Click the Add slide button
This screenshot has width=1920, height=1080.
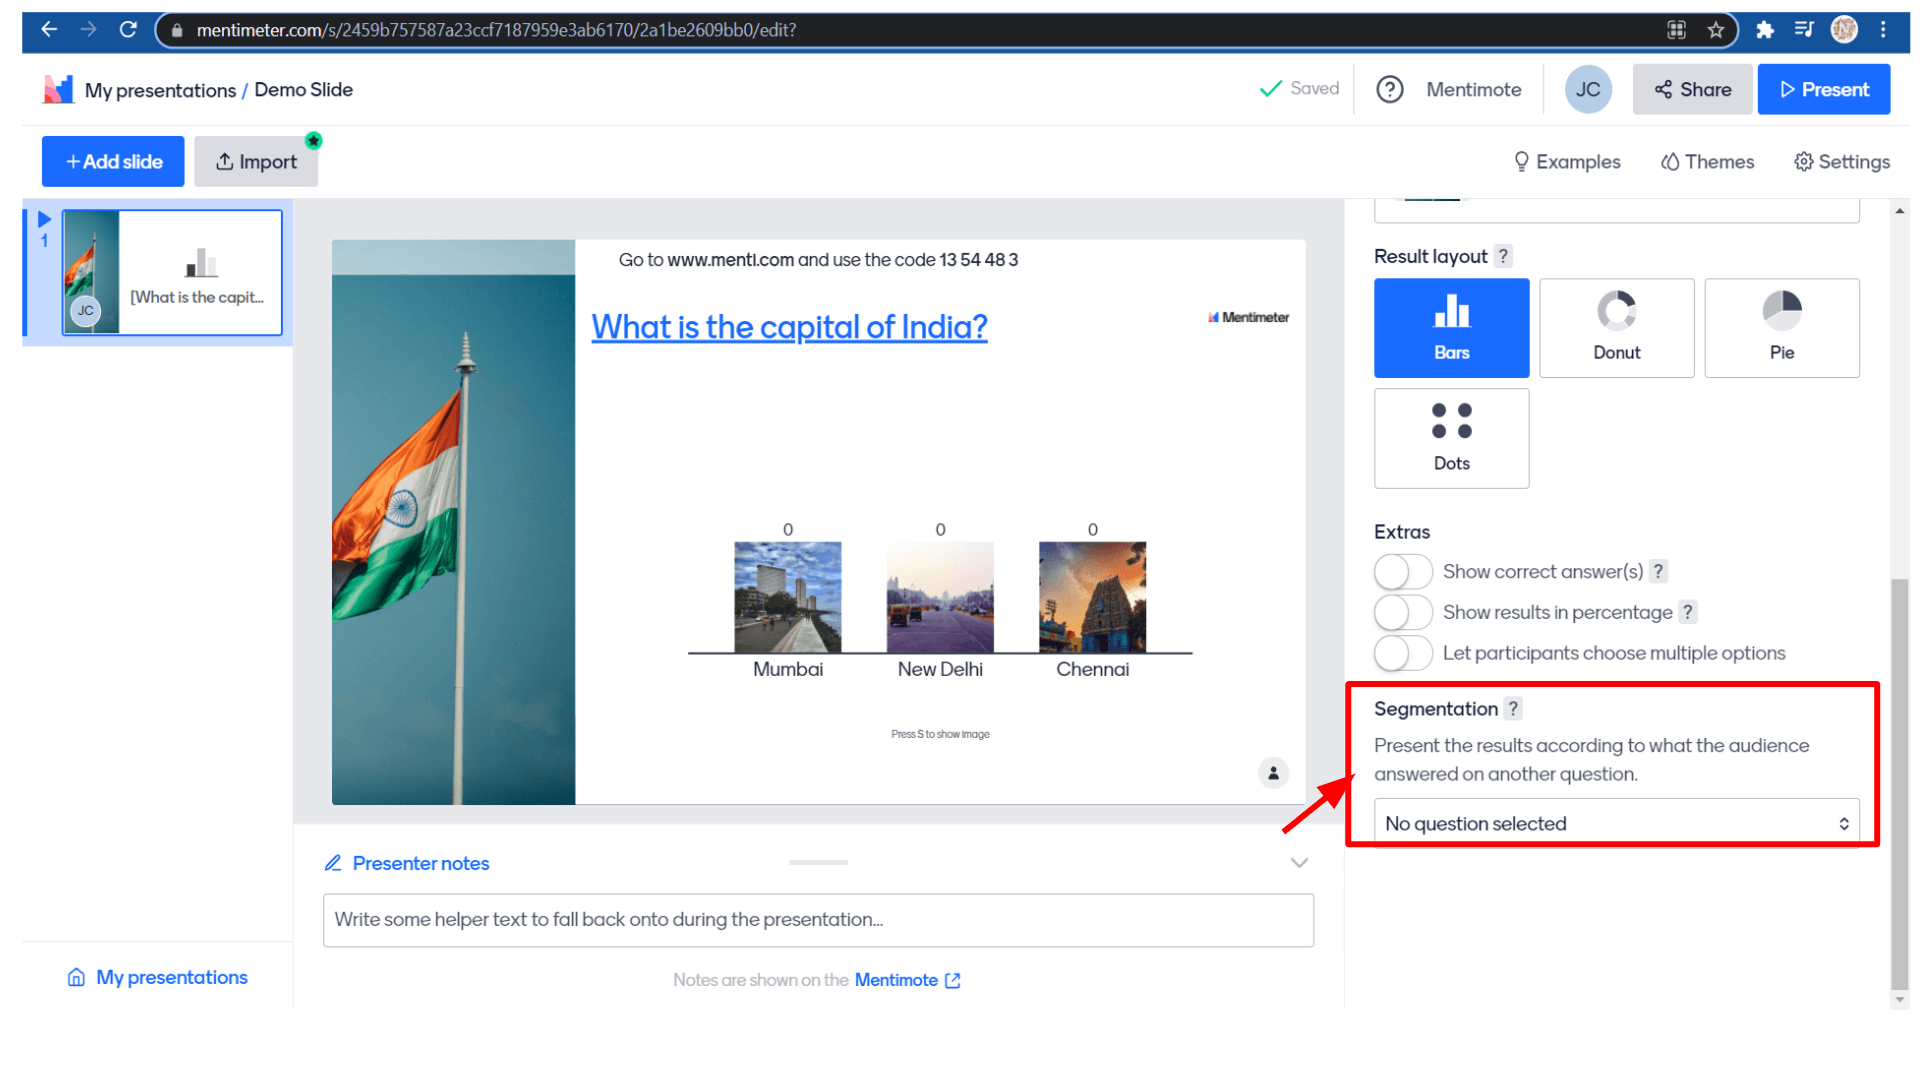click(x=113, y=162)
